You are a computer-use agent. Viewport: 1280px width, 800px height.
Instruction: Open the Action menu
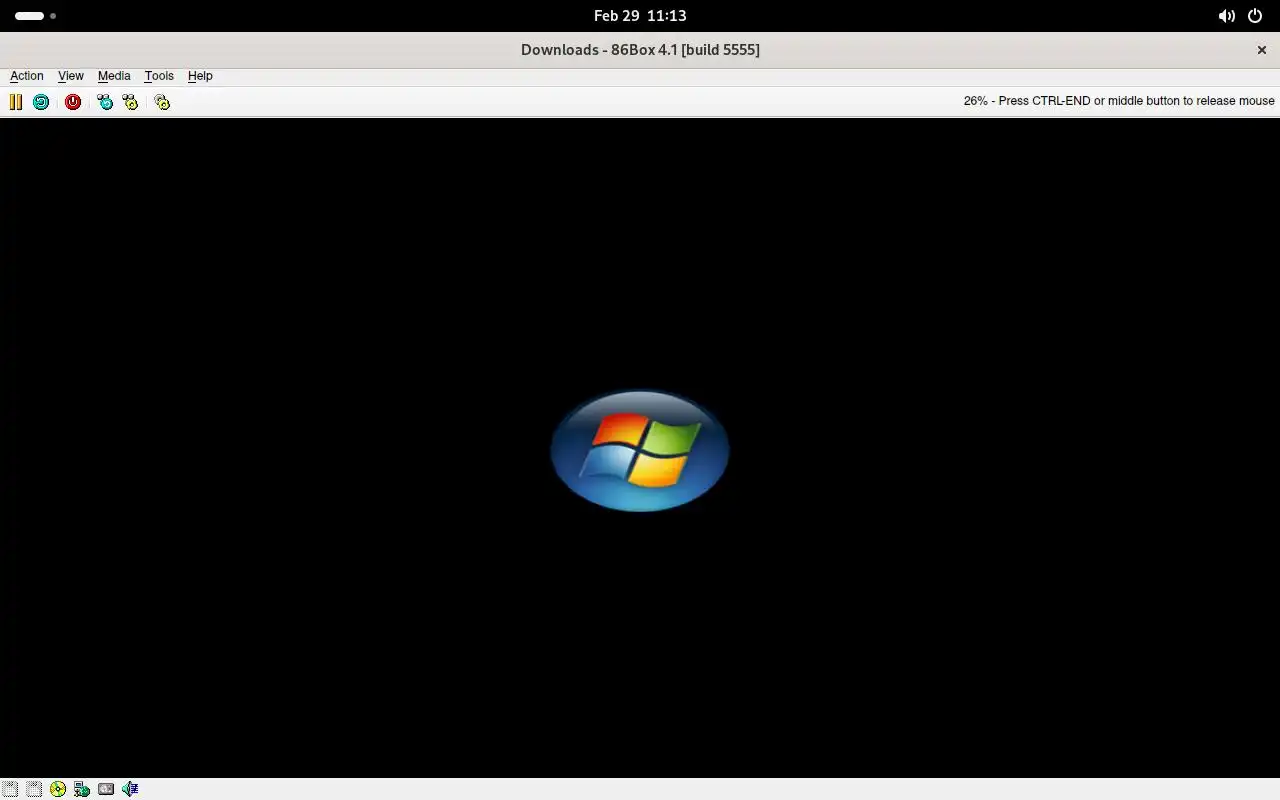point(27,76)
